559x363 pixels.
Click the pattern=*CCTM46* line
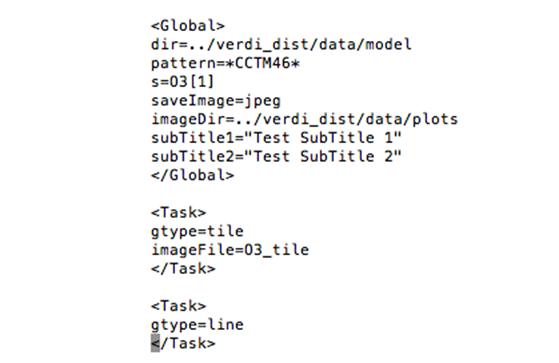coord(225,63)
